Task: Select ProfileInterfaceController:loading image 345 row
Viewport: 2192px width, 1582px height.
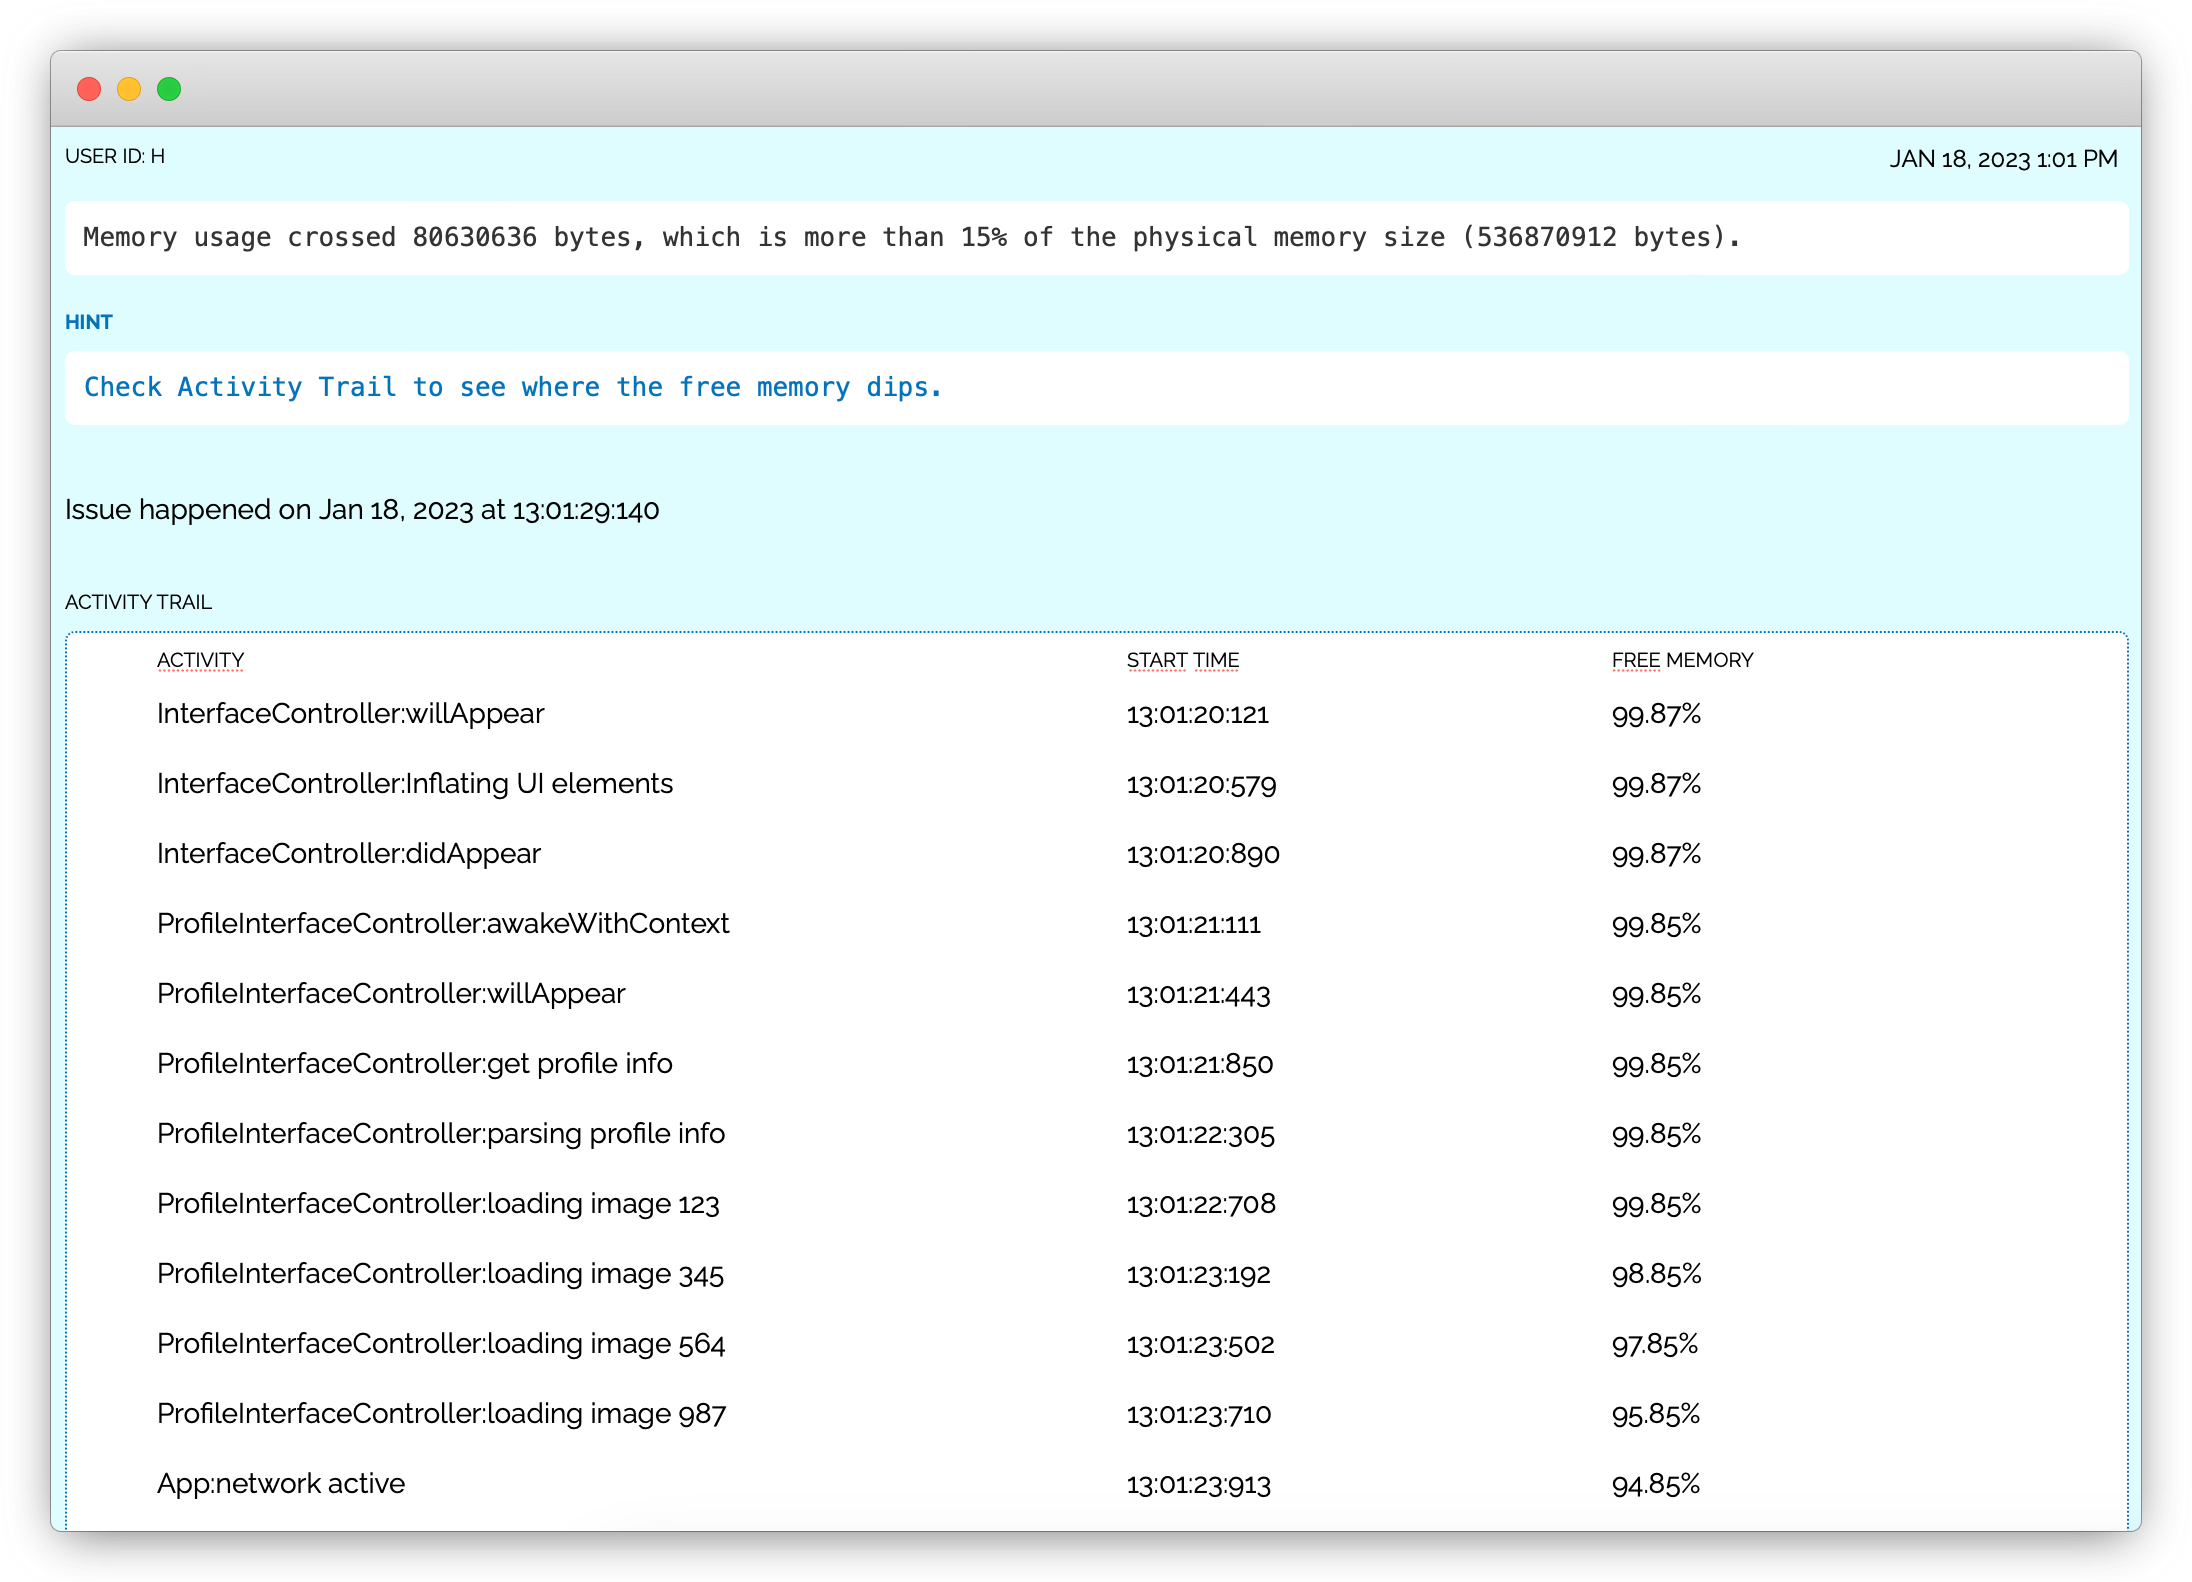Action: coord(440,1274)
